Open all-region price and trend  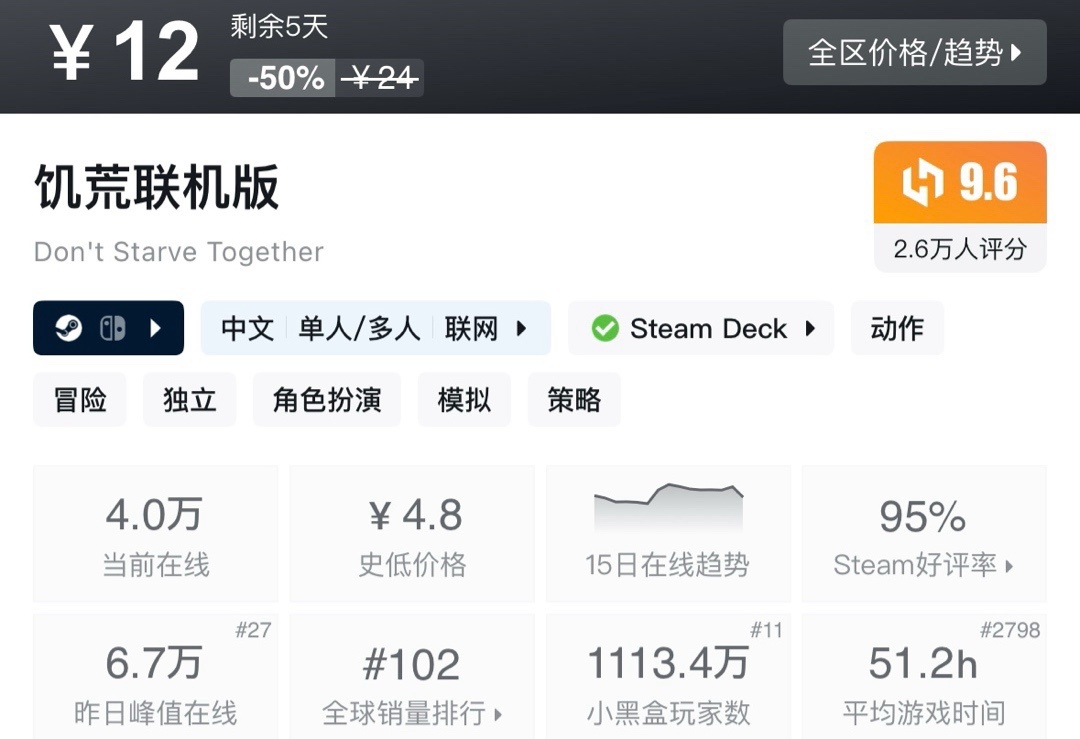click(x=914, y=52)
